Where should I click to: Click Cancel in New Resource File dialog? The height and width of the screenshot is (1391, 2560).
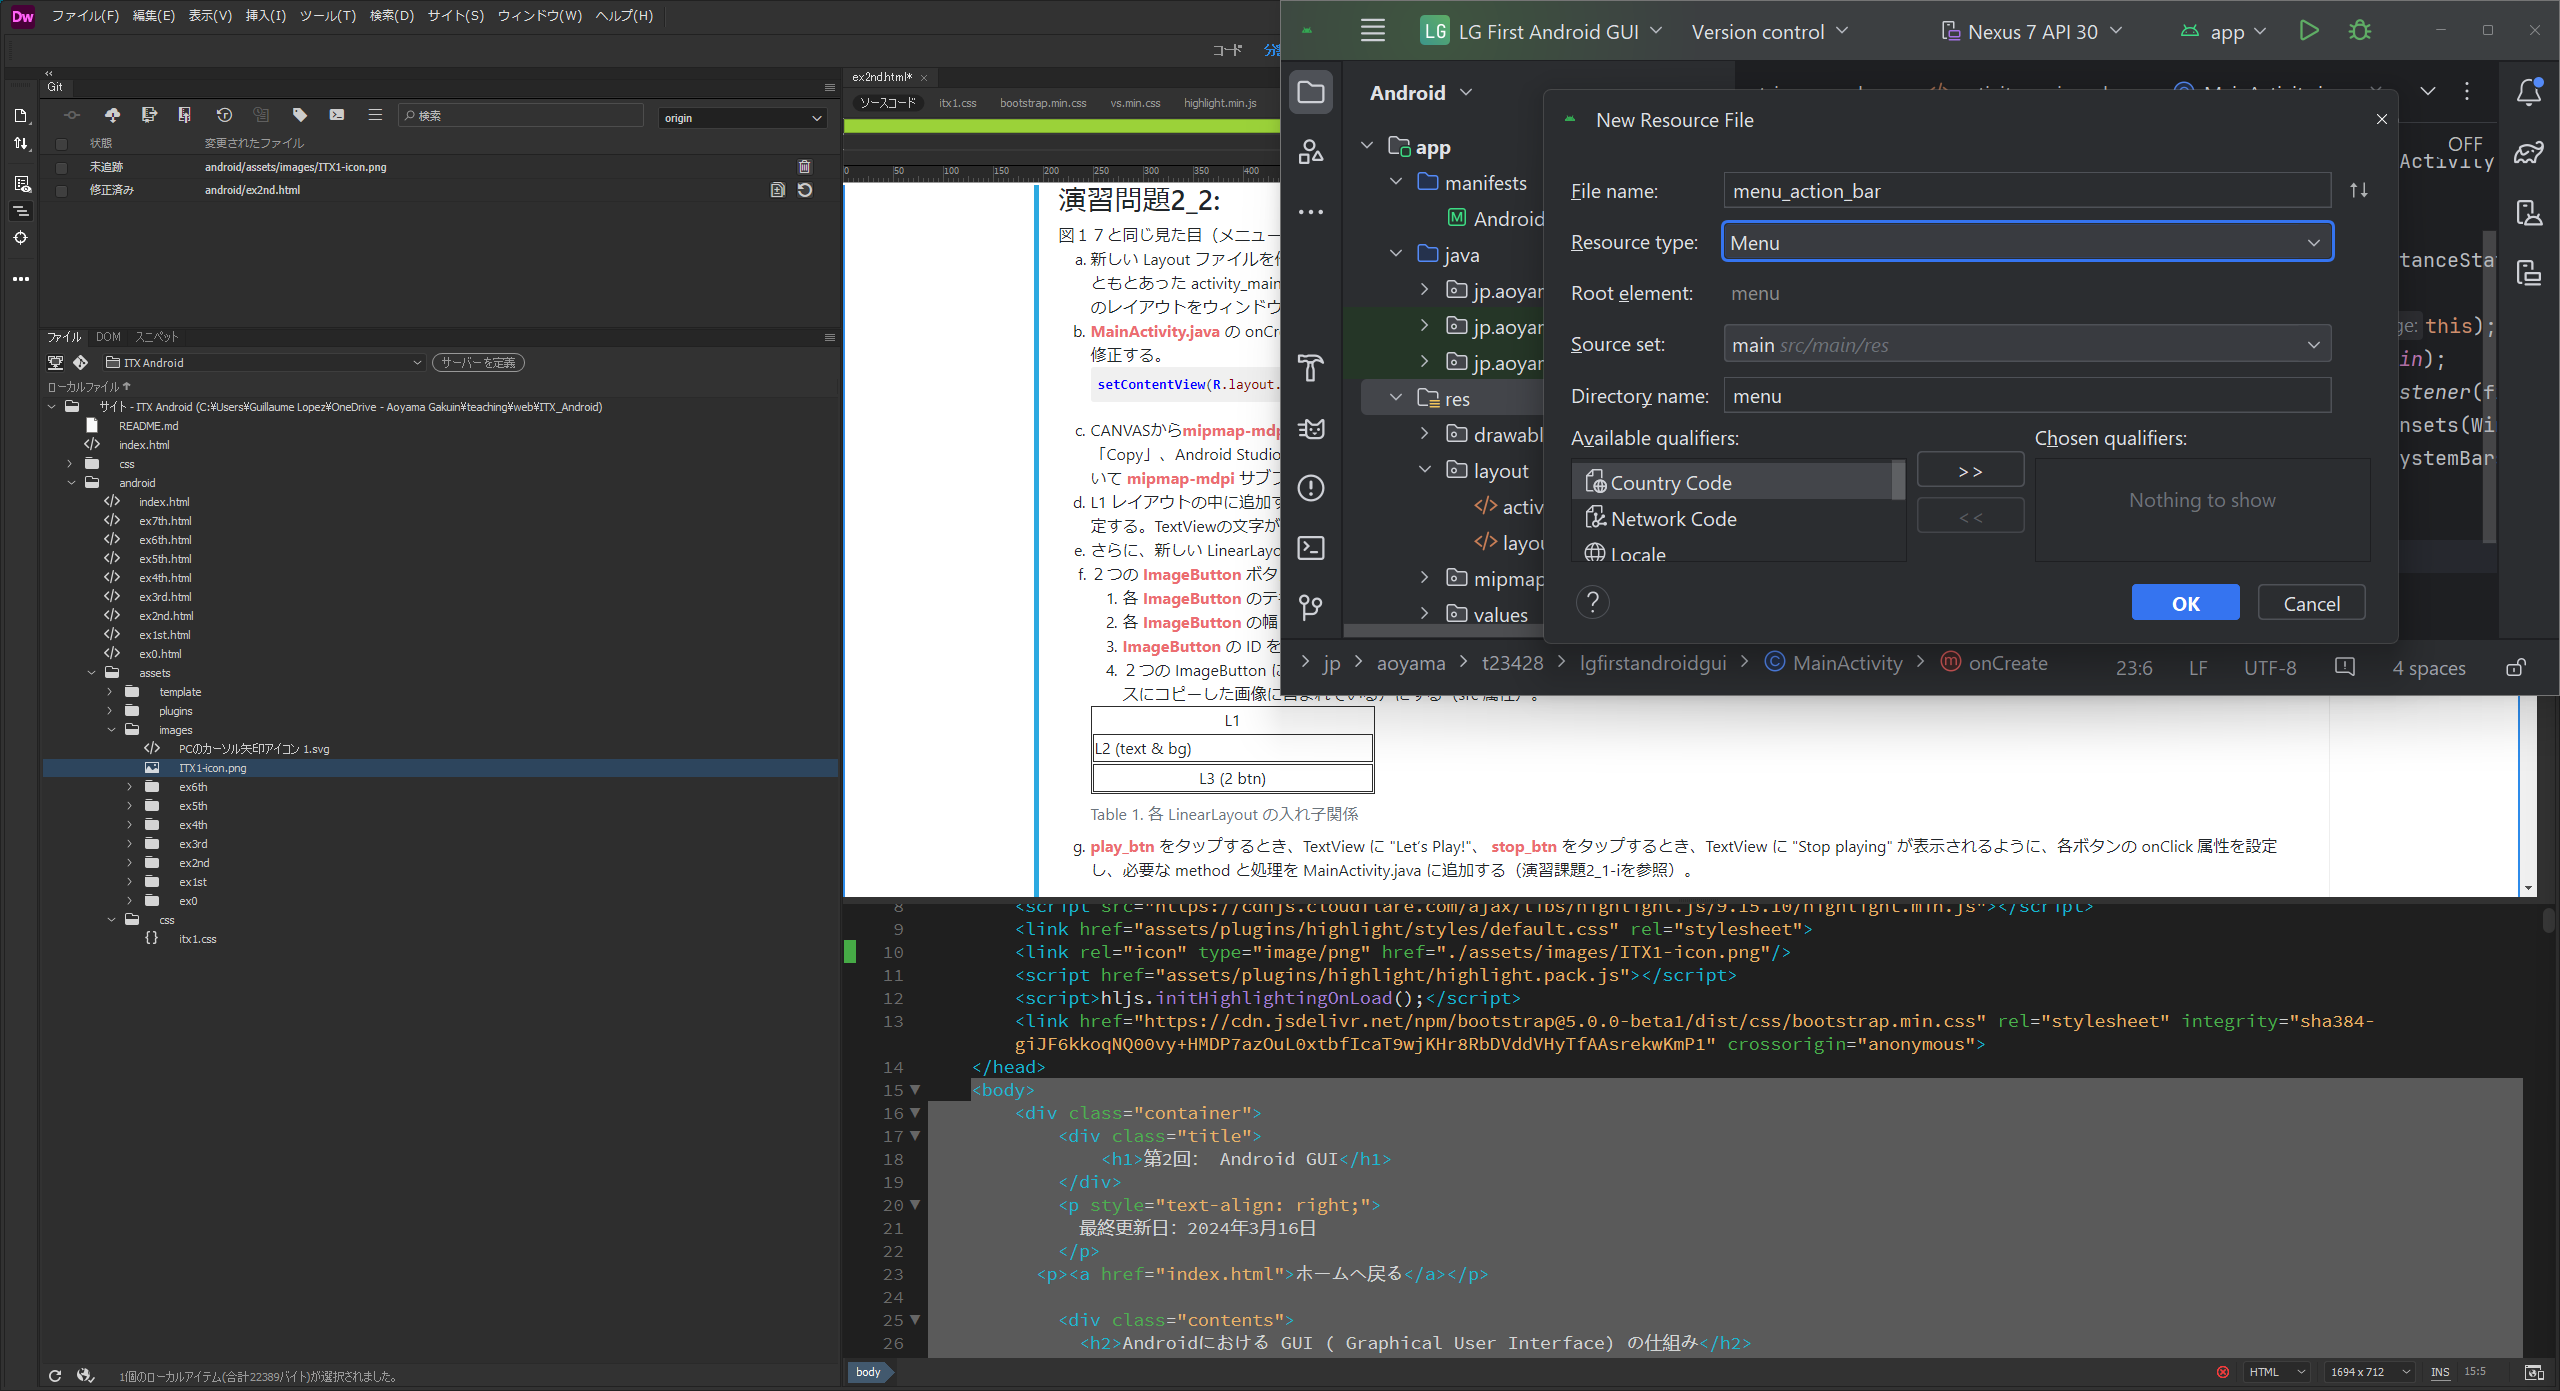pyautogui.click(x=2311, y=603)
